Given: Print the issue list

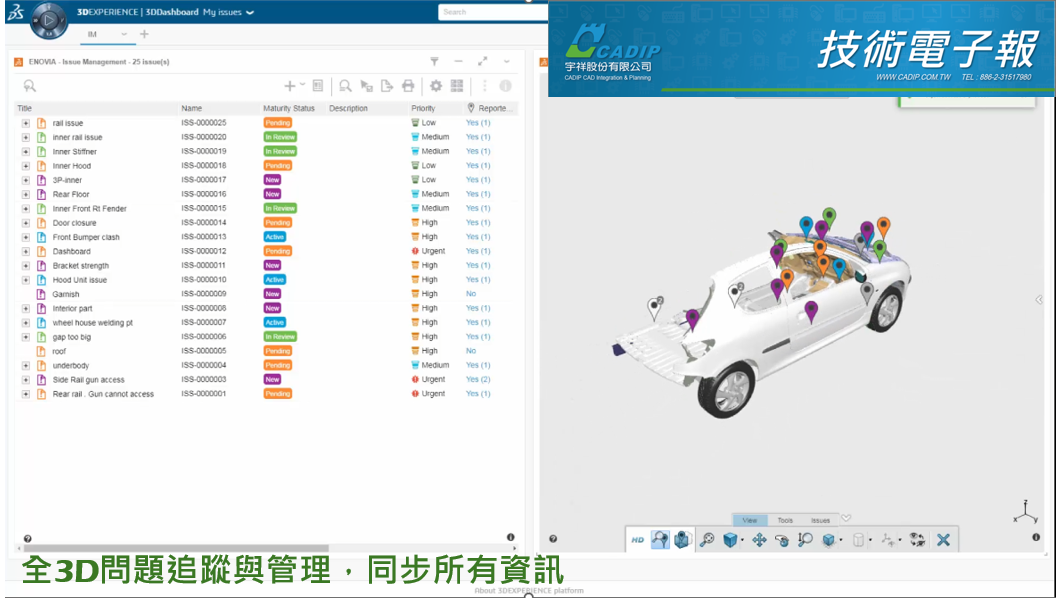Looking at the screenshot, I should pos(408,86).
